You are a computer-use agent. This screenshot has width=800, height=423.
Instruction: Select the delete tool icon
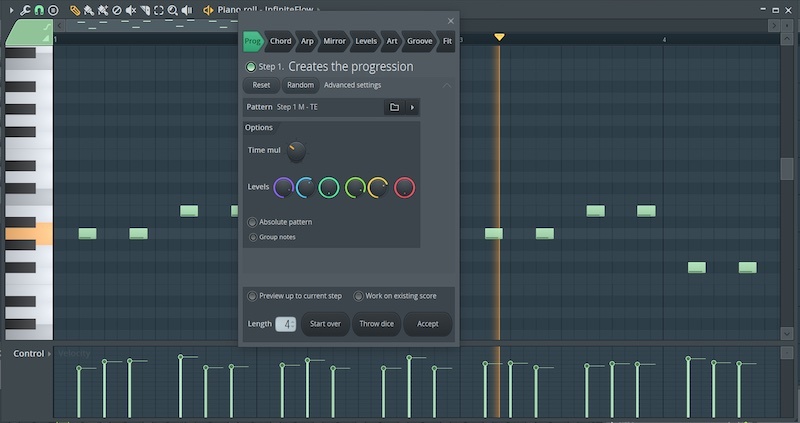pyautogui.click(x=117, y=9)
